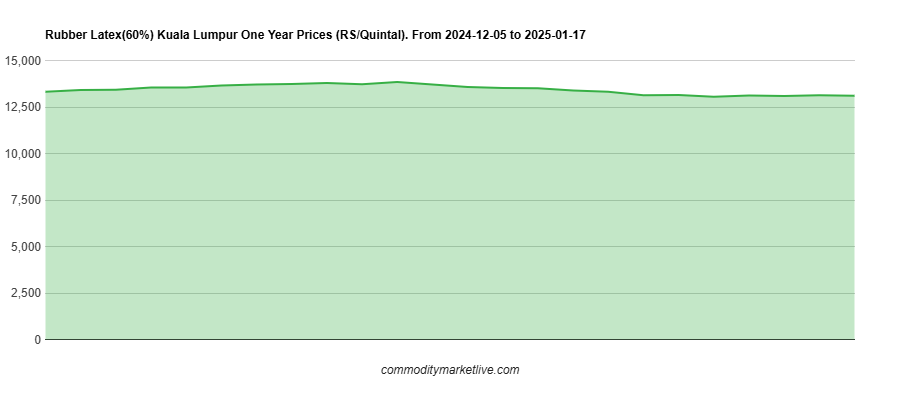Screen dimensions: 900x400
Task: Click the 10,000 y-axis label
Action: (x=23, y=154)
